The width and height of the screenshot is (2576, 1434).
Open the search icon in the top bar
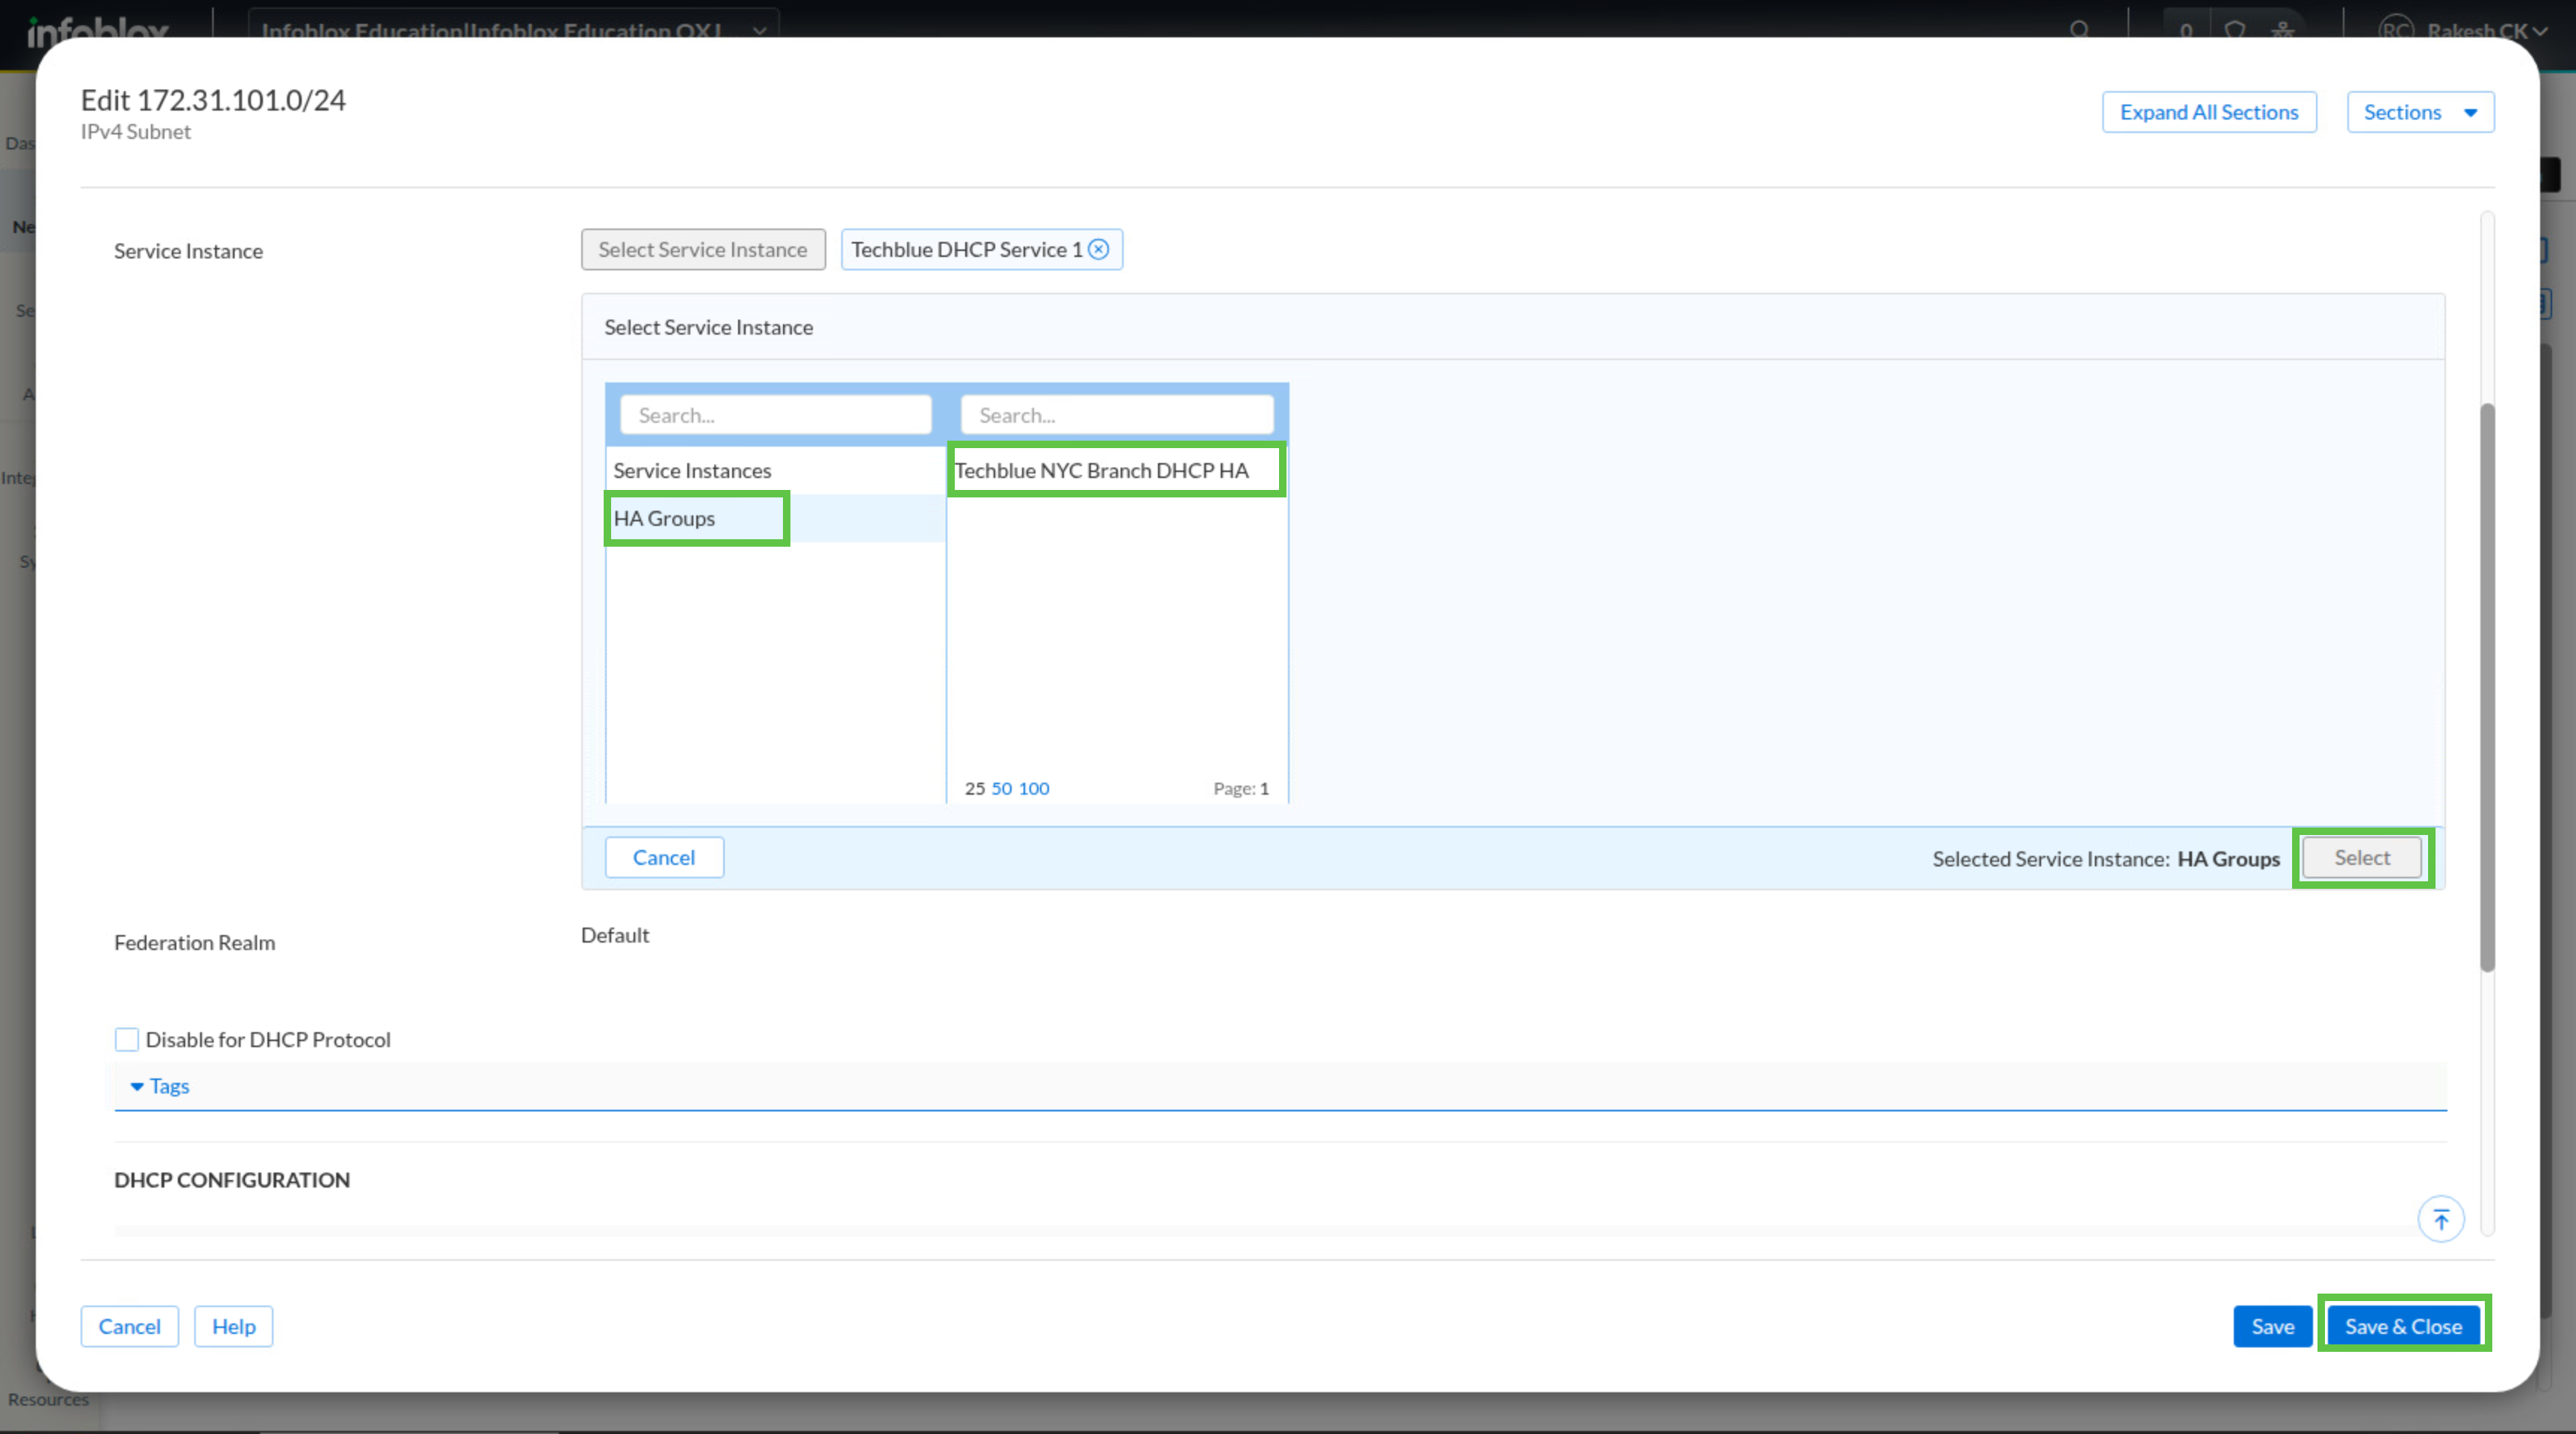2080,30
